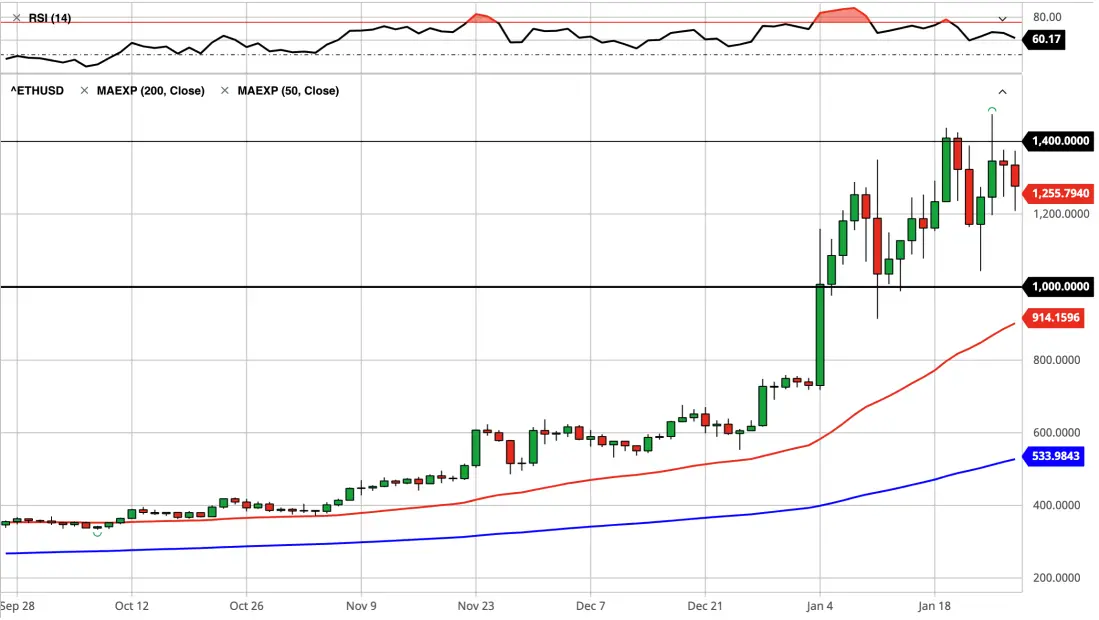Click the green high marker above the Jan candles

(992, 110)
